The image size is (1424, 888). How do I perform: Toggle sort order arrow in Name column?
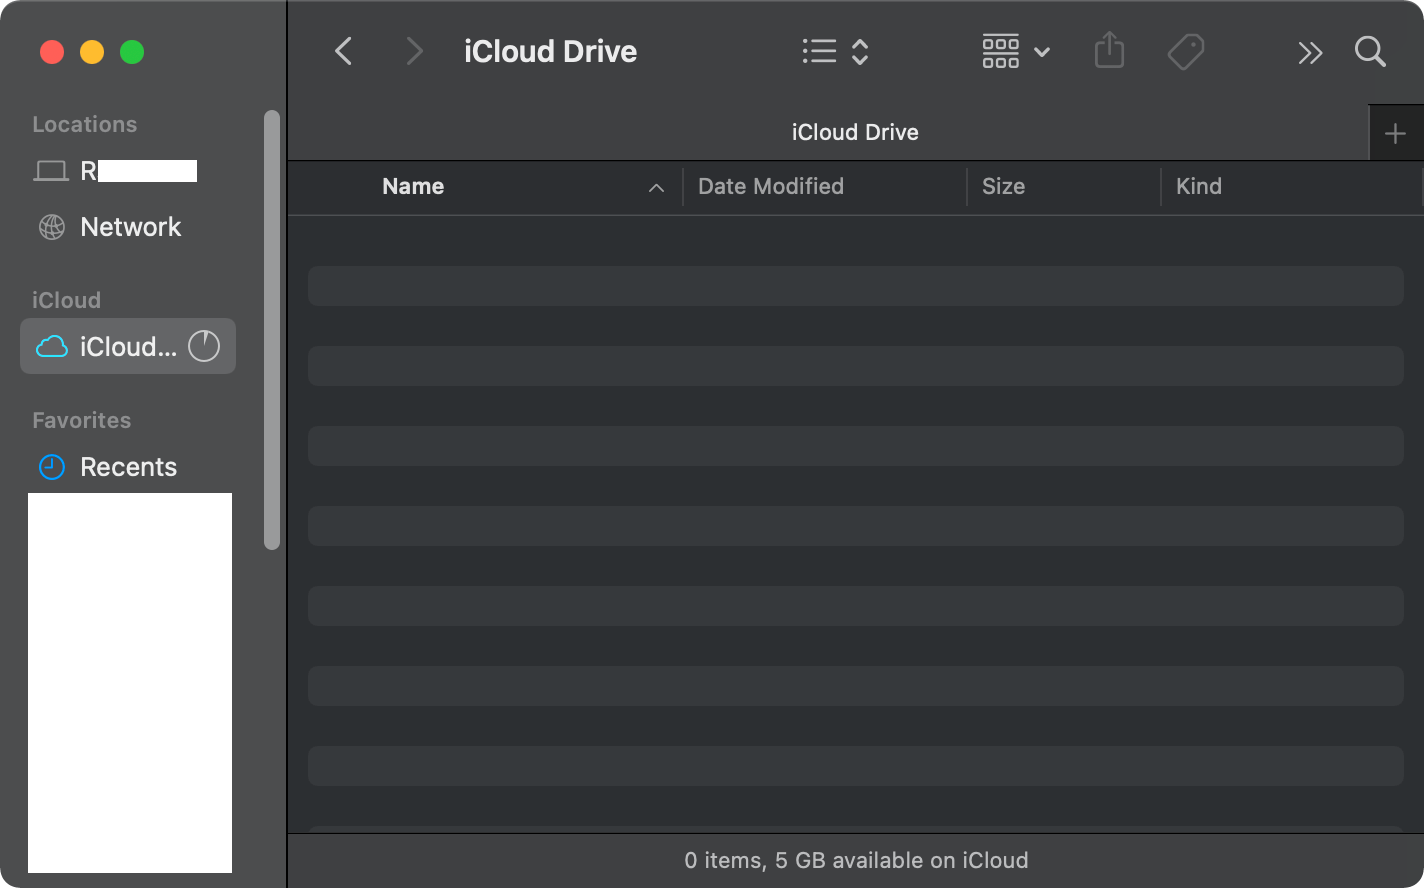(656, 187)
